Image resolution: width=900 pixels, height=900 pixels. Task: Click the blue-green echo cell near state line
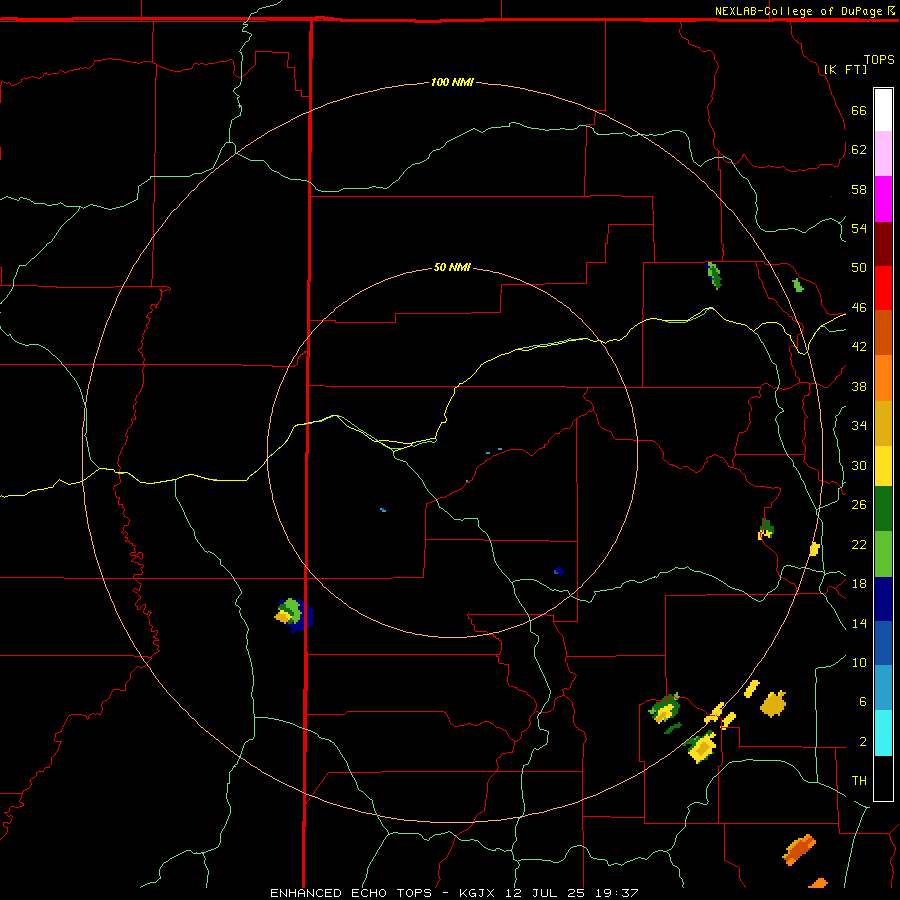pos(294,614)
